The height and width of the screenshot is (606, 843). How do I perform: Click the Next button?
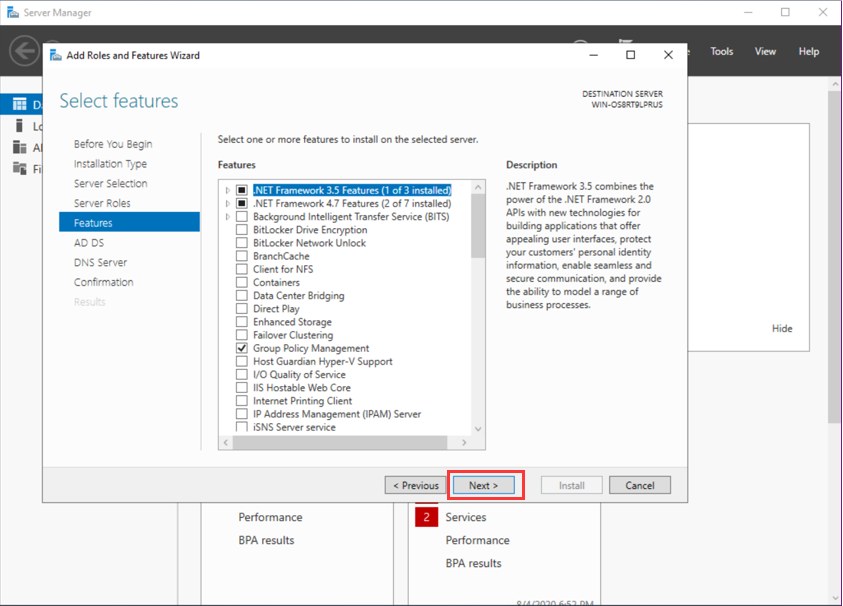click(x=483, y=486)
